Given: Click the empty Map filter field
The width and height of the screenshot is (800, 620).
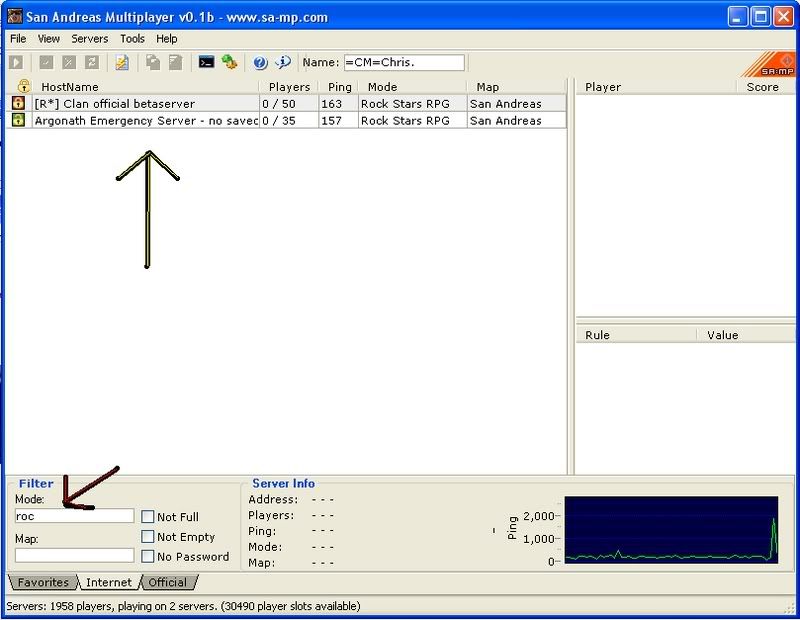Looking at the screenshot, I should point(74,555).
